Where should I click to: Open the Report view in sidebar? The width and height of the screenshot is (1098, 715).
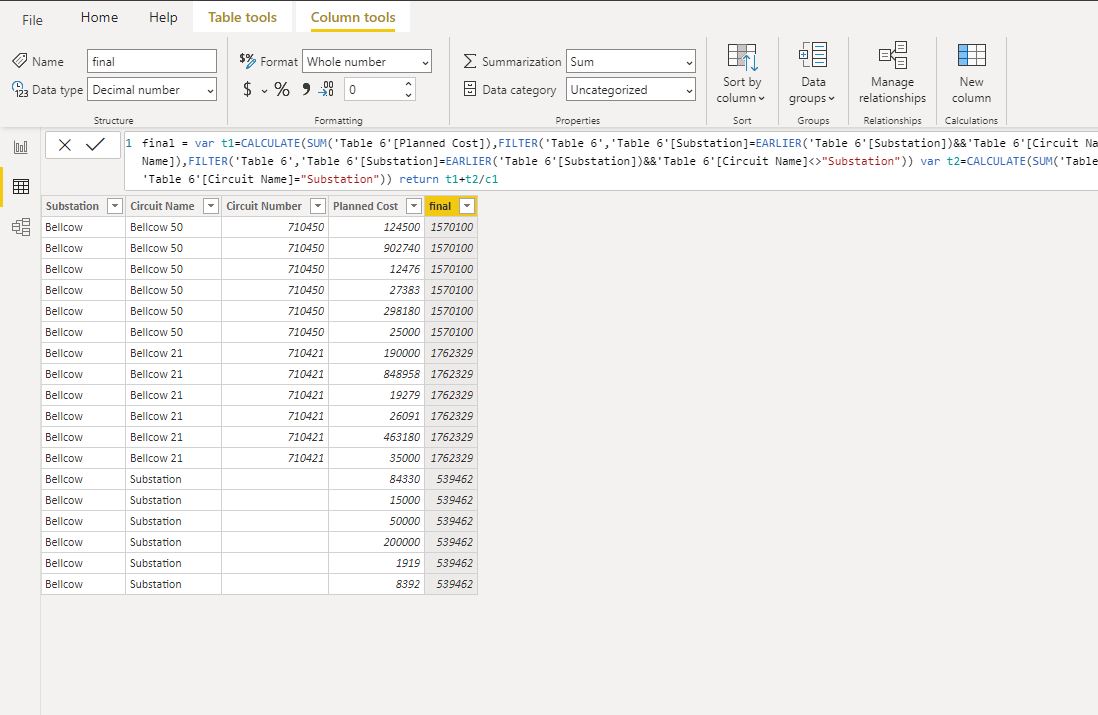pyautogui.click(x=21, y=146)
